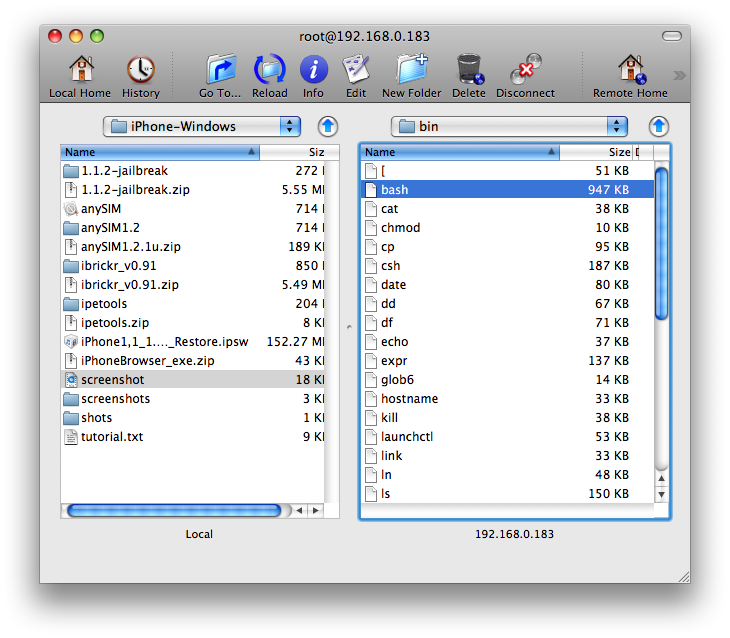
Task: Go up one folder in local pane
Action: point(328,126)
